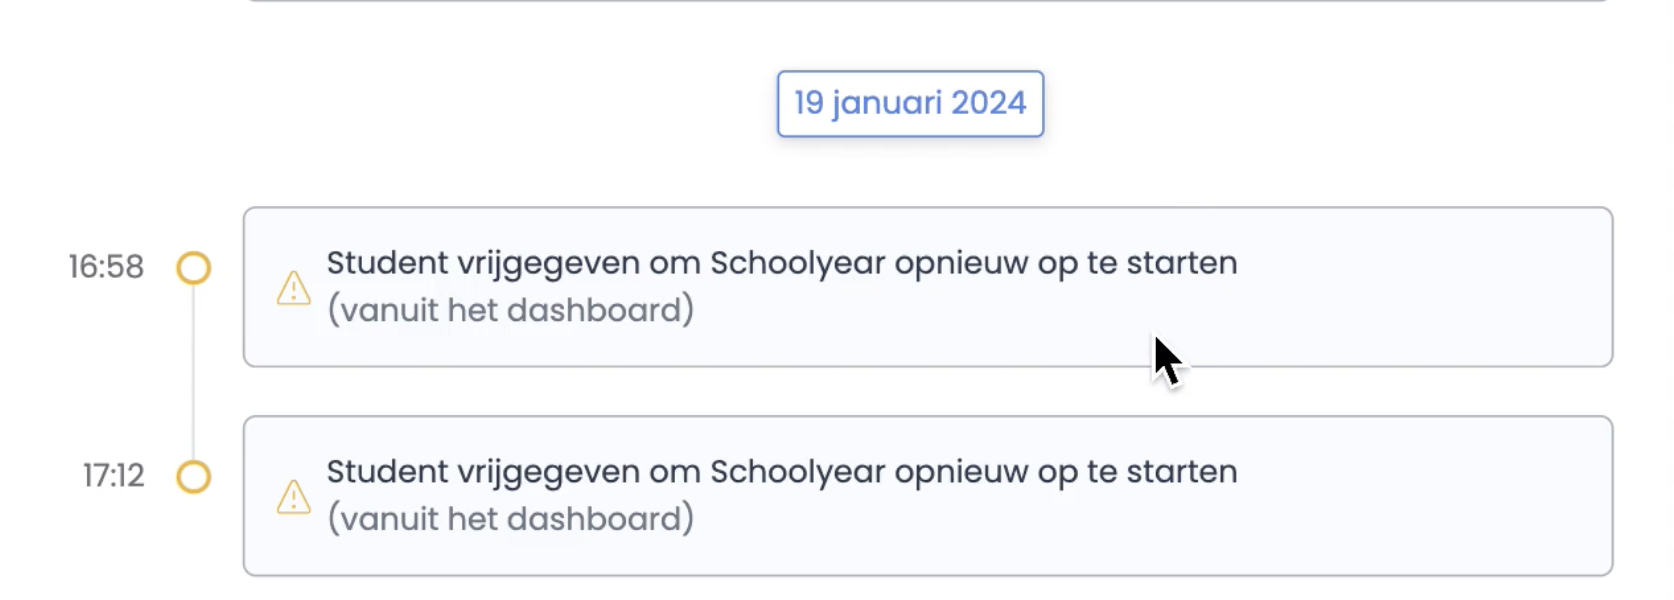This screenshot has height=600, width=1674.
Task: Click the word "Schoolyear" in the 17:12 entry
Action: tap(798, 472)
